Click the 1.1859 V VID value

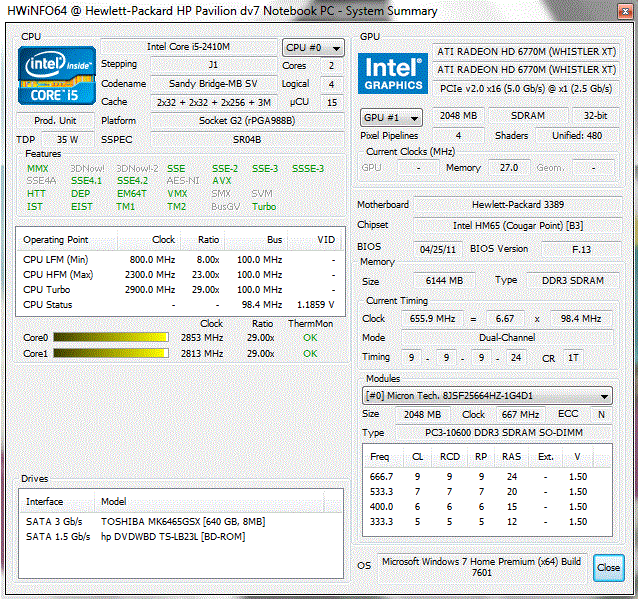(315, 305)
